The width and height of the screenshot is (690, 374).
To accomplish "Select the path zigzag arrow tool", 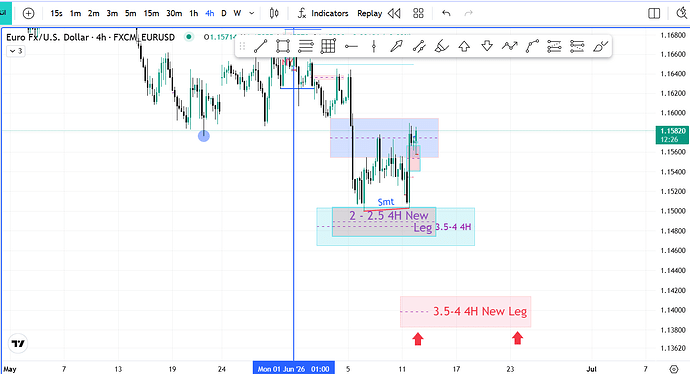I will click(510, 46).
